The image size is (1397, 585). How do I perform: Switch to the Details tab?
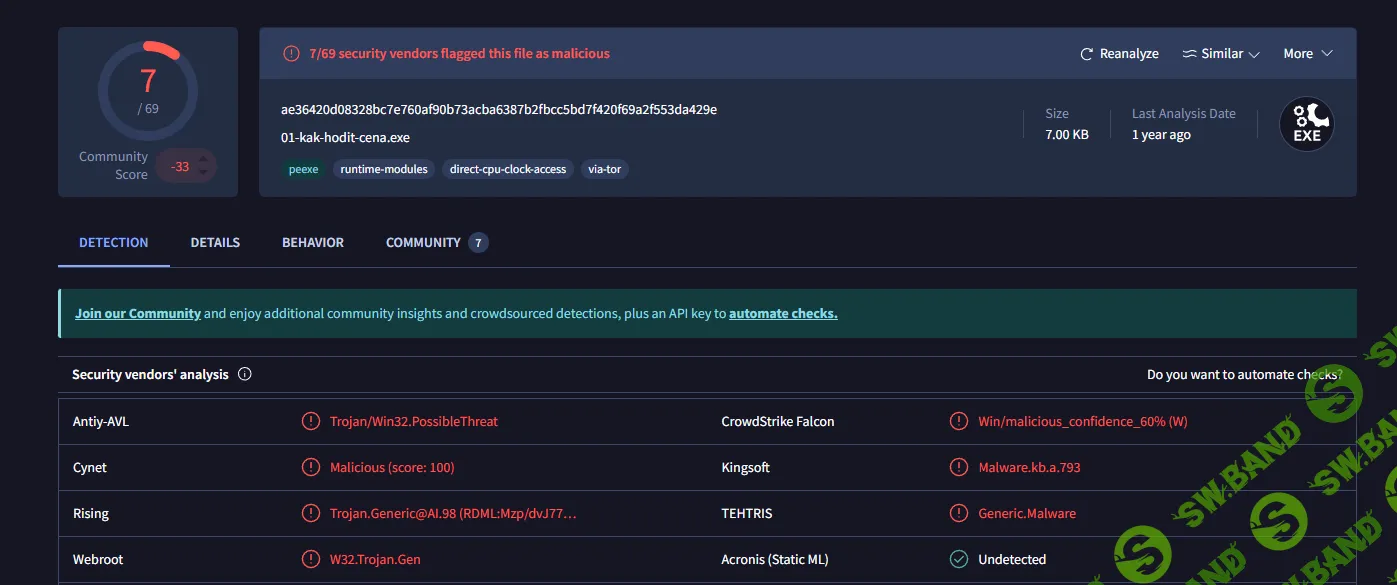tap(215, 243)
